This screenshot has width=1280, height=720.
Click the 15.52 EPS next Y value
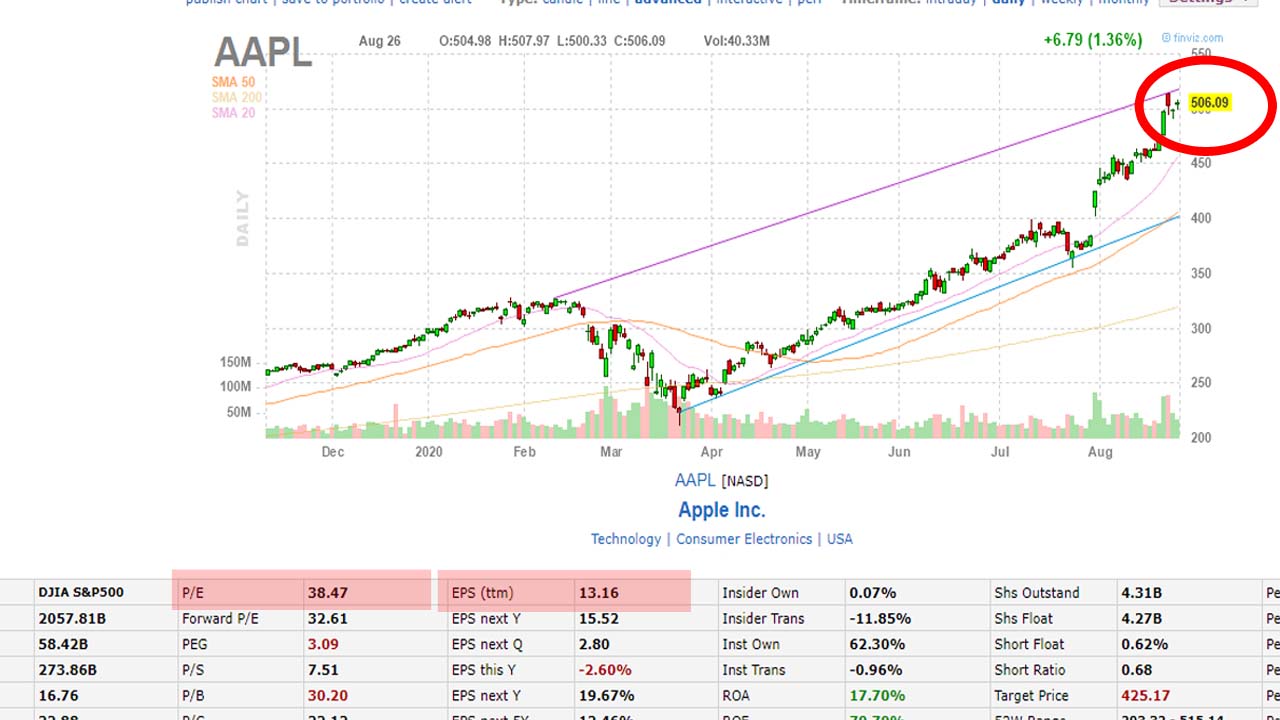click(599, 619)
